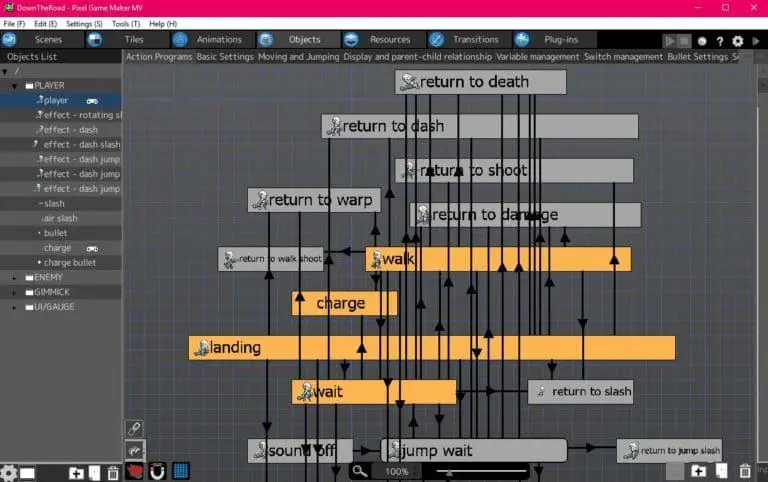Click gamepad icon beside player object
The width and height of the screenshot is (768, 482).
(92, 101)
